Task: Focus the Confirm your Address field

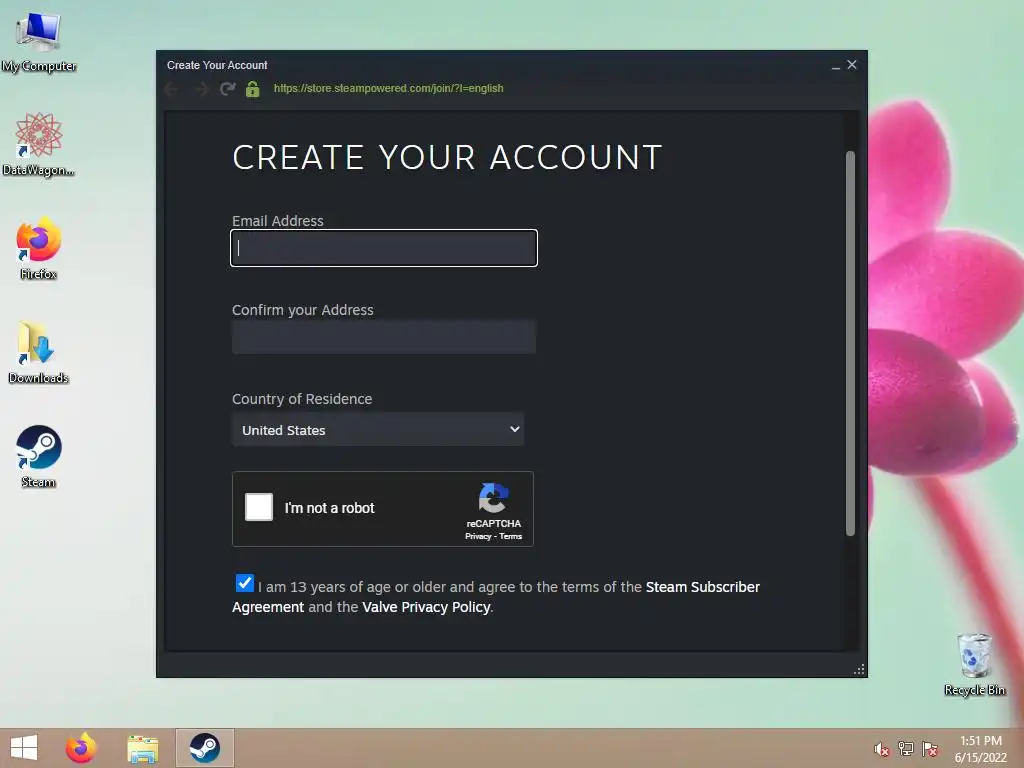Action: coord(384,337)
